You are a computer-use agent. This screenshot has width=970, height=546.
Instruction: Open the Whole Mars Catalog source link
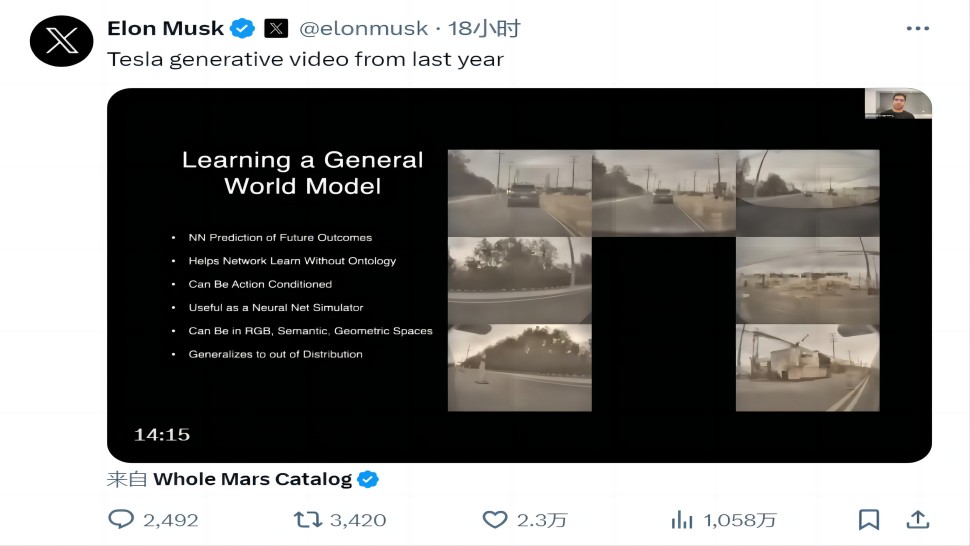tap(252, 479)
